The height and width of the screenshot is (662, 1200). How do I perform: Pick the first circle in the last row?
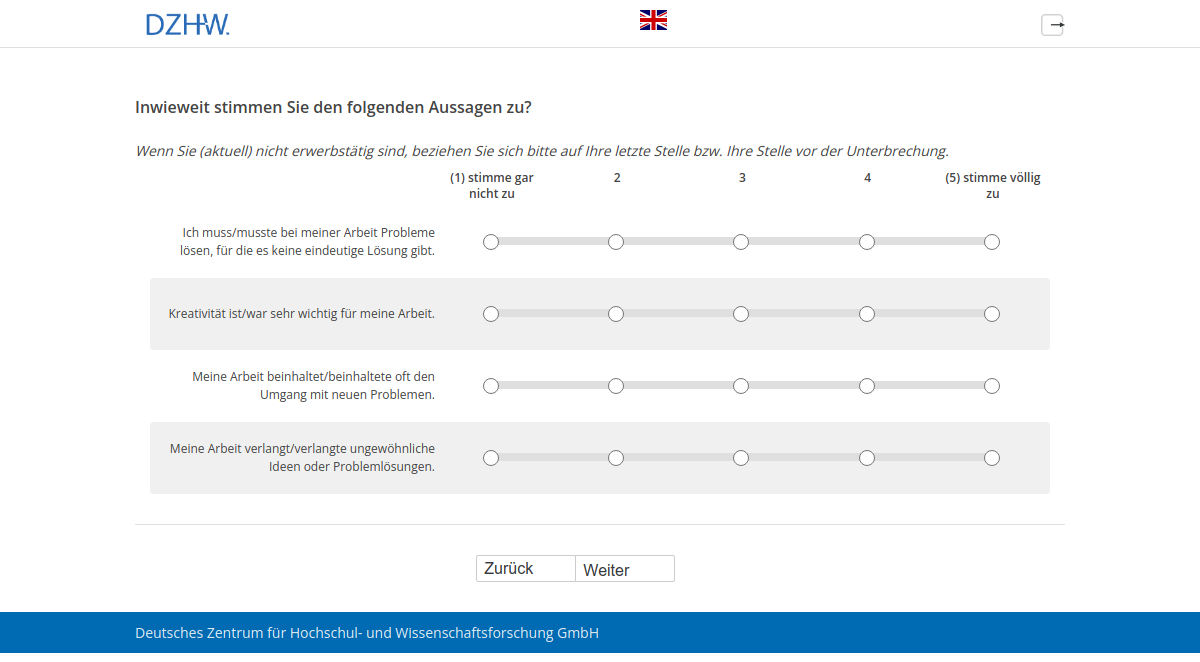(x=491, y=457)
